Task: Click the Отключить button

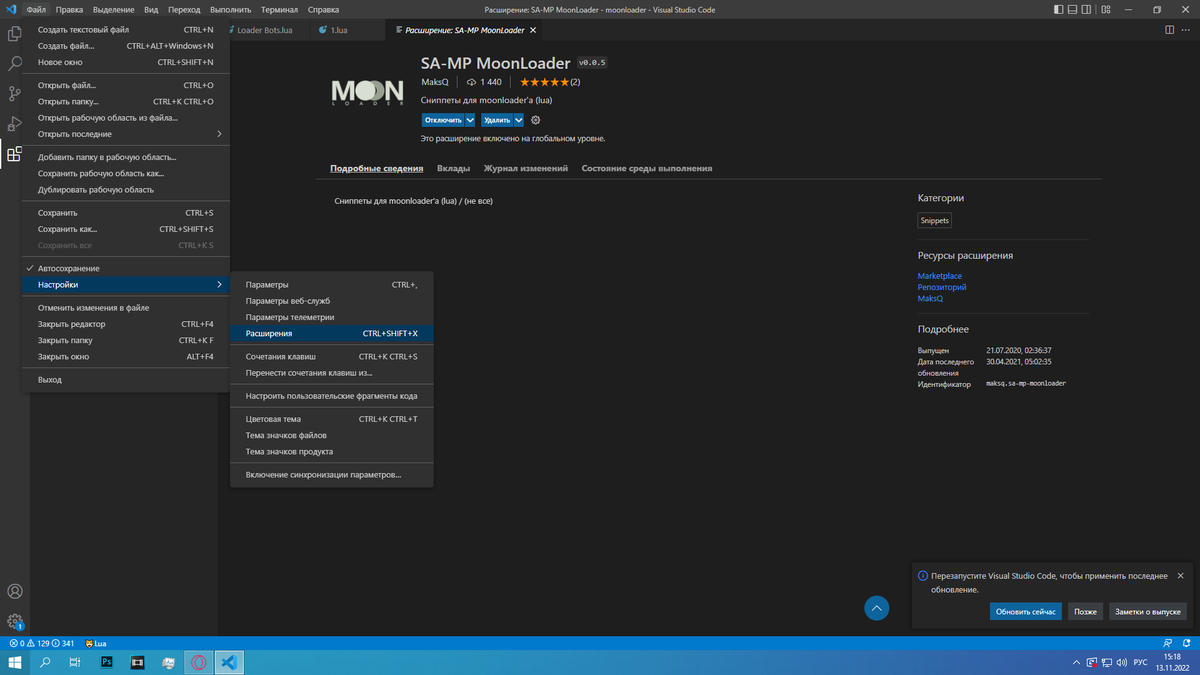Action: pyautogui.click(x=443, y=120)
